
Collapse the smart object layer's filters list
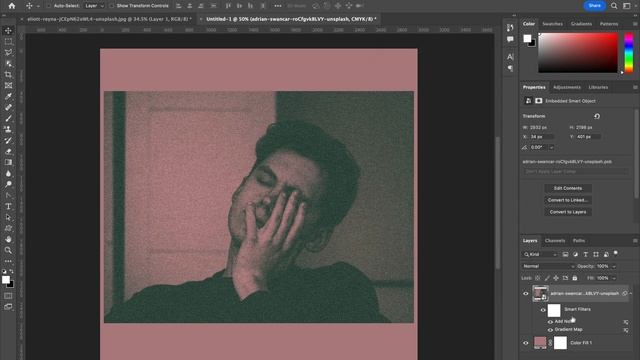point(631,293)
